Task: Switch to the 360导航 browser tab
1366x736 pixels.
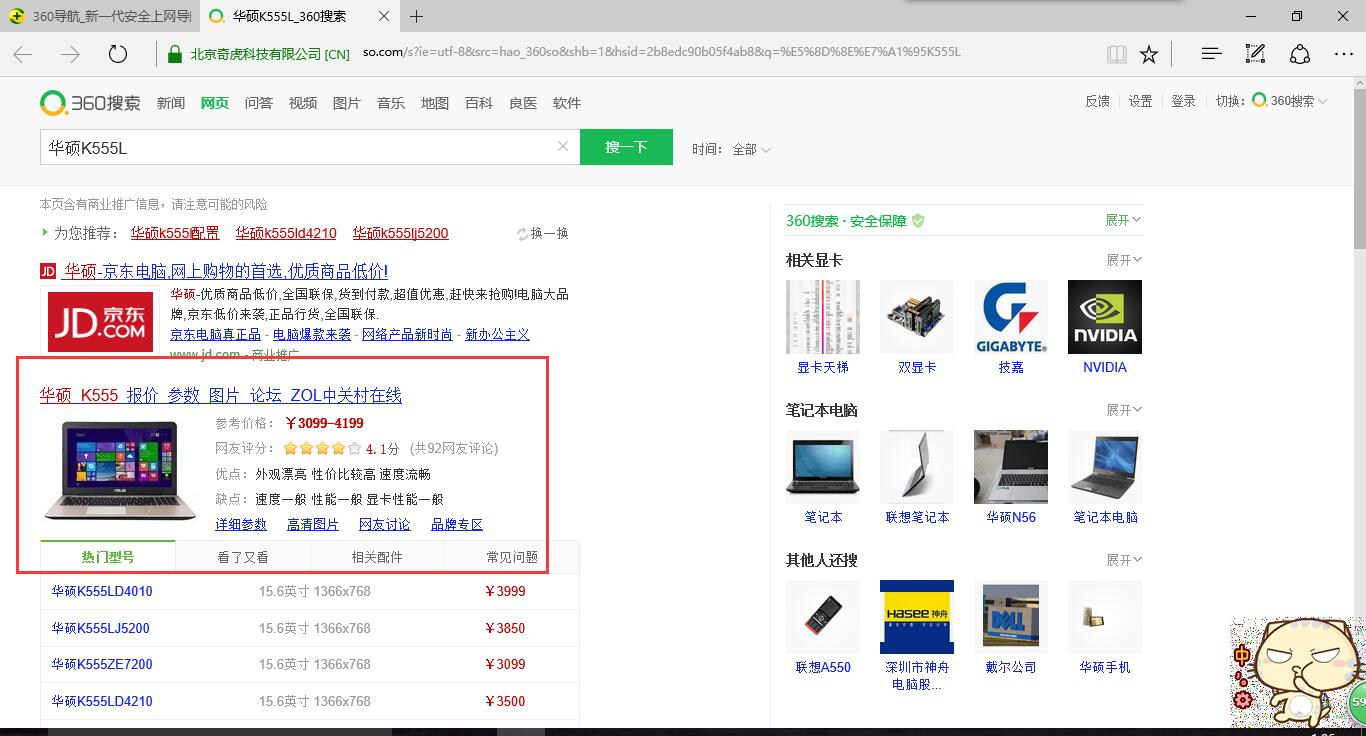Action: [98, 16]
